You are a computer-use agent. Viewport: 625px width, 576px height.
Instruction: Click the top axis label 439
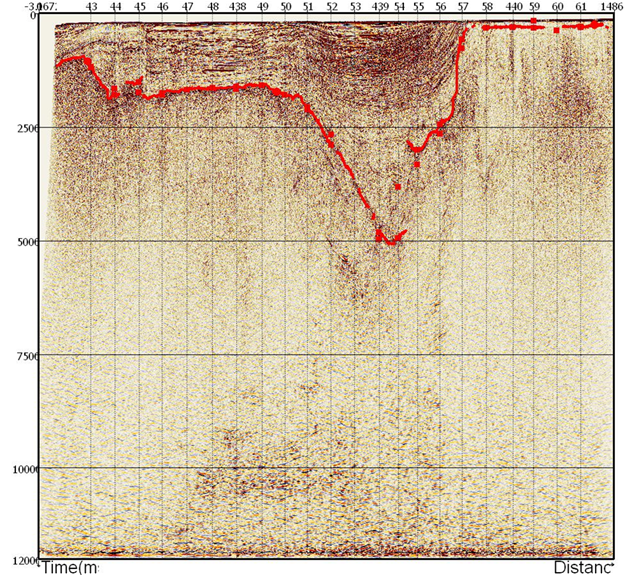point(379,7)
